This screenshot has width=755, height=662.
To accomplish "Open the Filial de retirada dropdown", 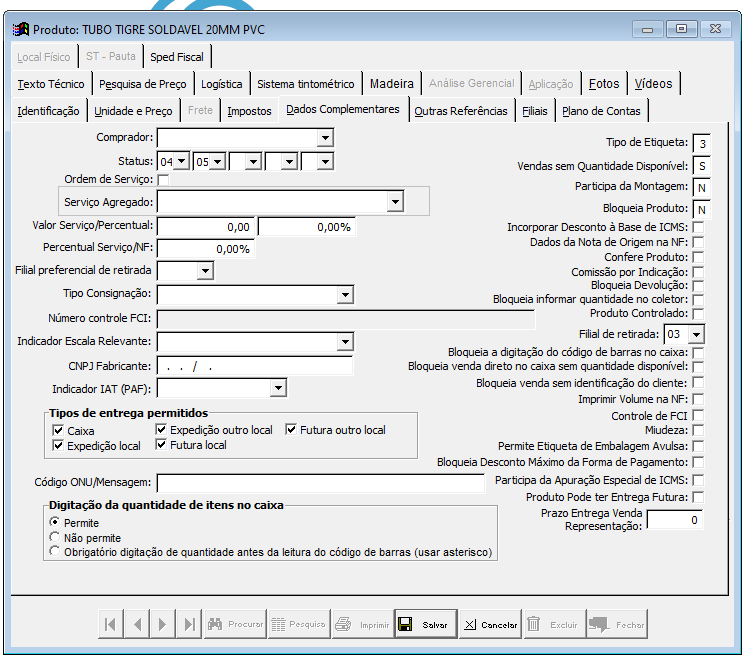I will [x=697, y=334].
